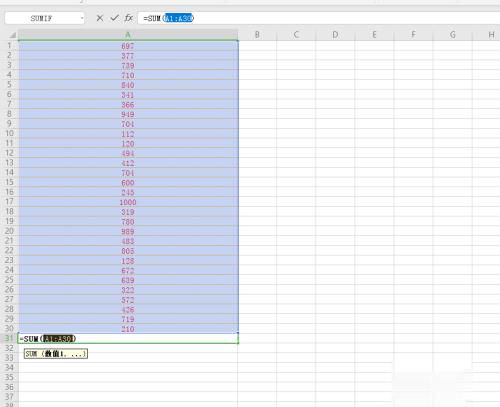Click the value 739 in row 3
Image resolution: width=500 pixels, height=407 pixels.
pos(128,66)
